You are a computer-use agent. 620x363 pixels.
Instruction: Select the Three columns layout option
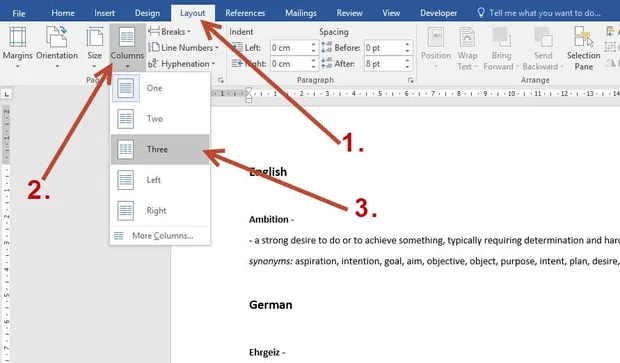click(x=160, y=149)
